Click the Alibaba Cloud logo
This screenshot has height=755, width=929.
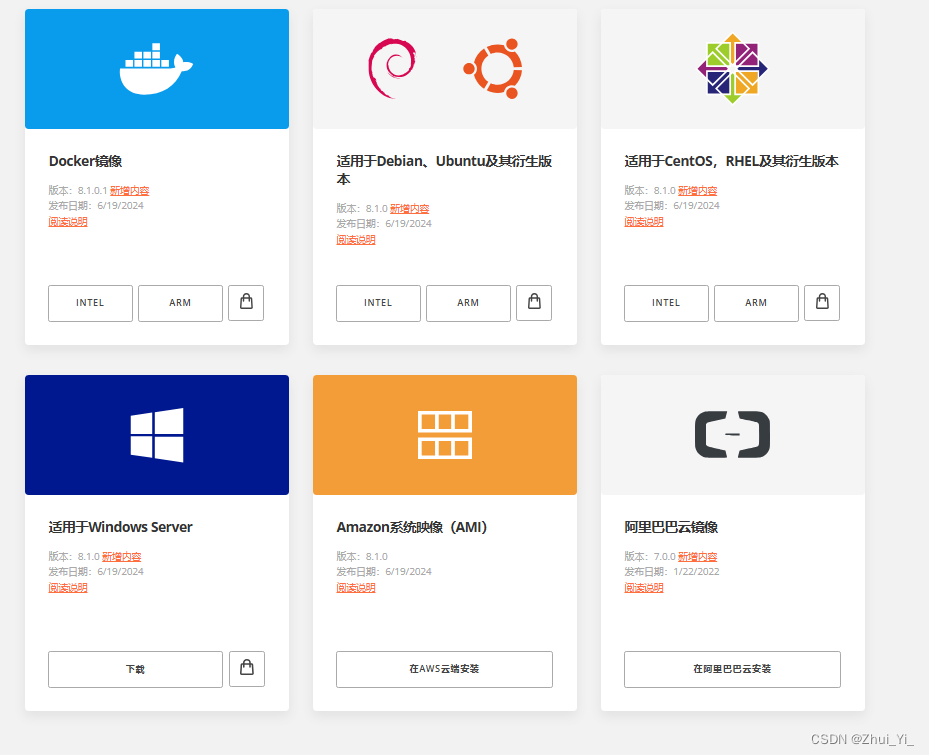tap(732, 434)
